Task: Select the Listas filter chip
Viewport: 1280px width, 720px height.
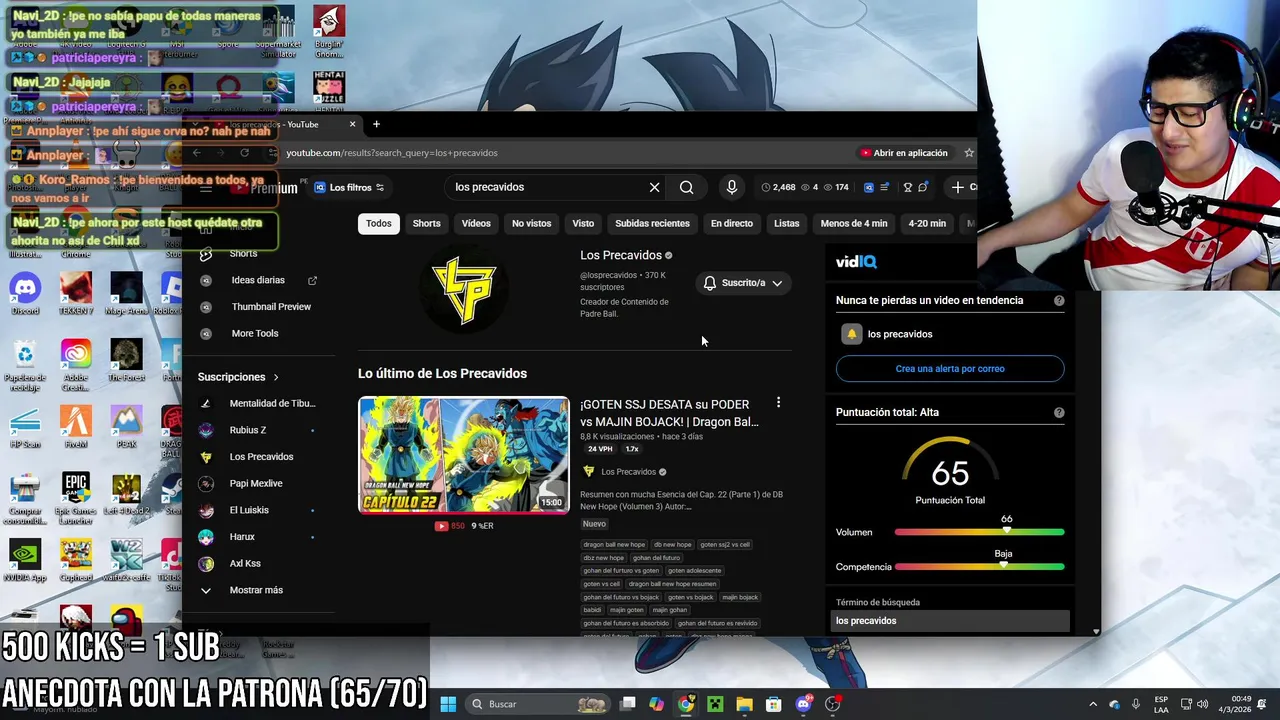Action: [787, 223]
